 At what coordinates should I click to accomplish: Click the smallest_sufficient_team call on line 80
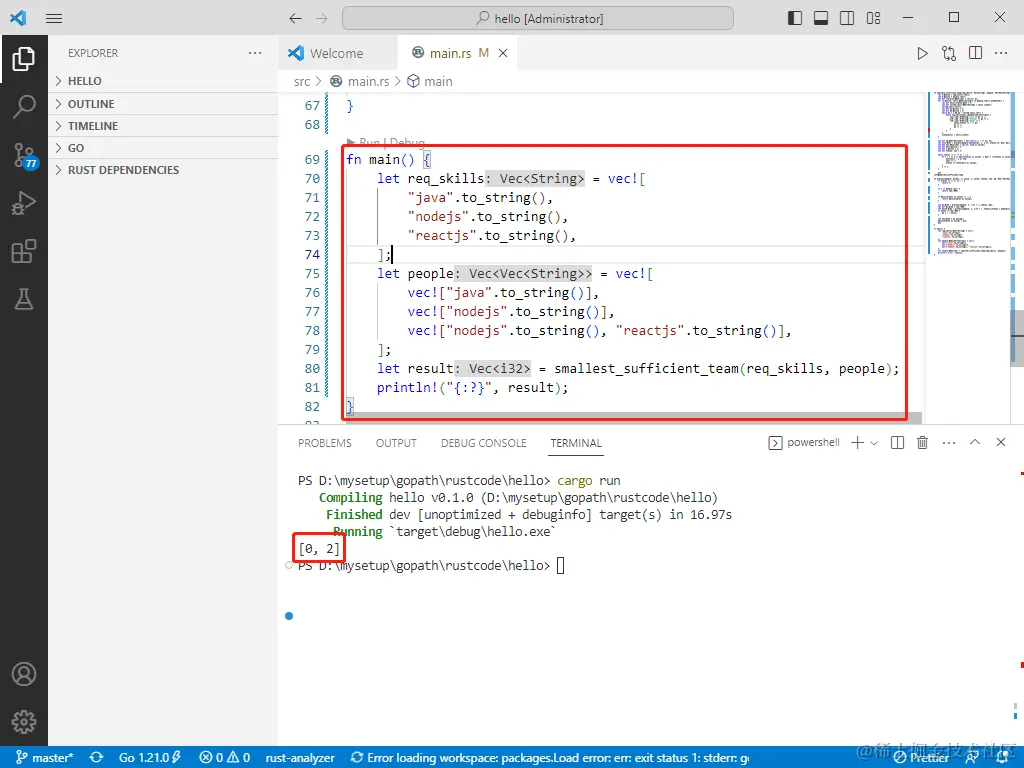pos(646,369)
